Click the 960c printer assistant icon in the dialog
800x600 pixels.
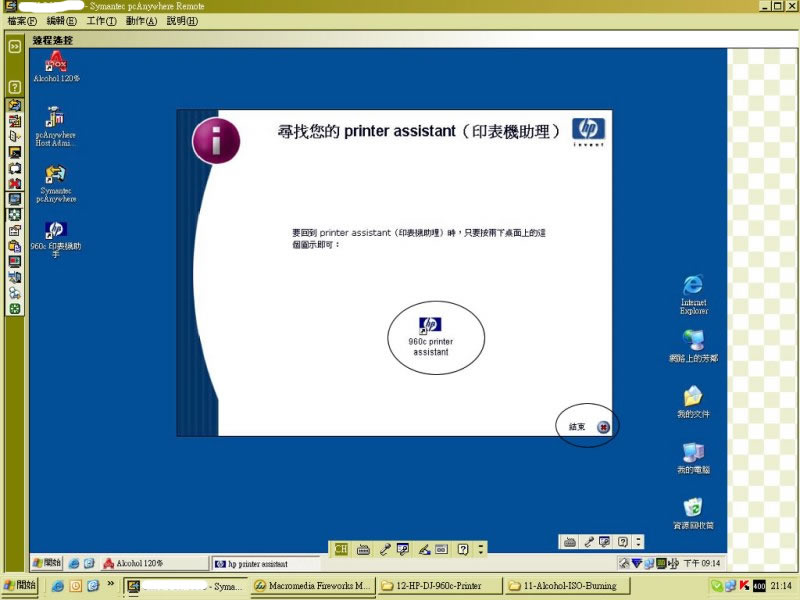point(431,336)
